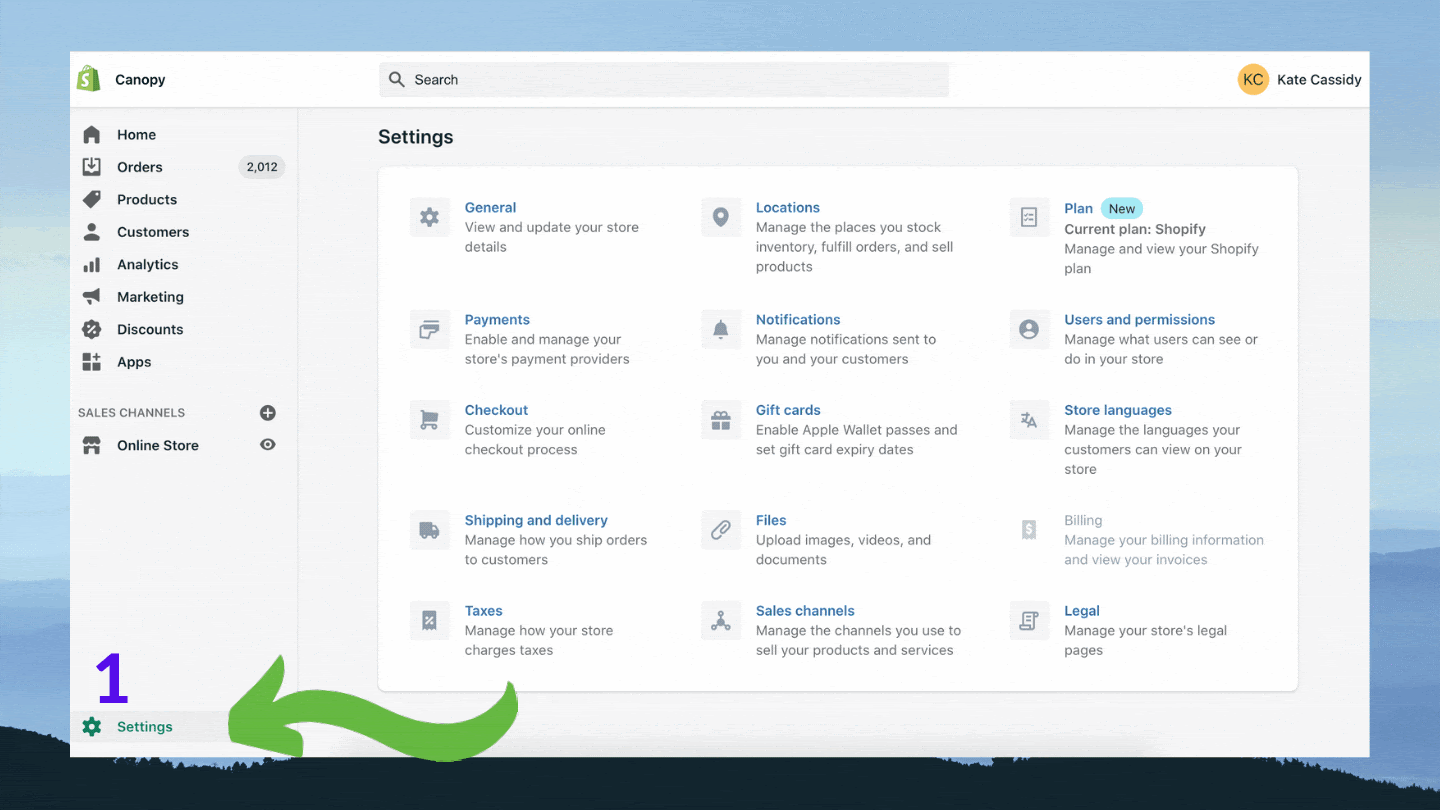The height and width of the screenshot is (810, 1440).
Task: Click the Locations pin icon tile
Action: point(721,217)
